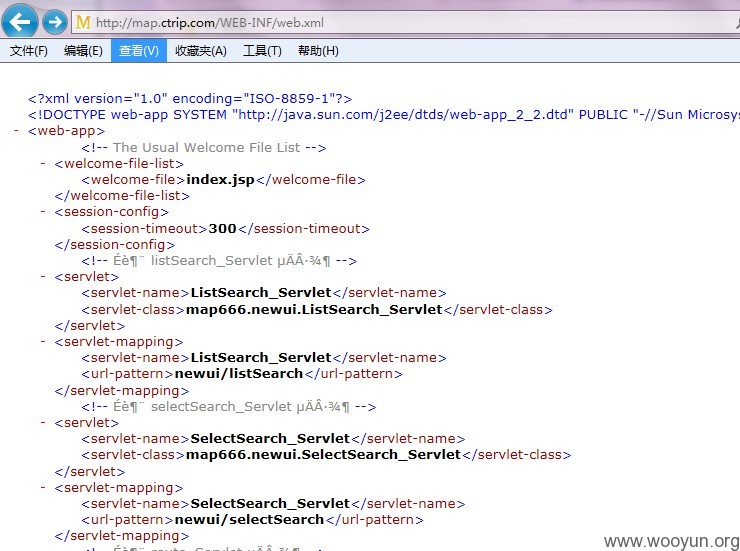Screen dimensions: 740x551
Task: Click the closing session-config tag
Action: pyautogui.click(x=115, y=245)
